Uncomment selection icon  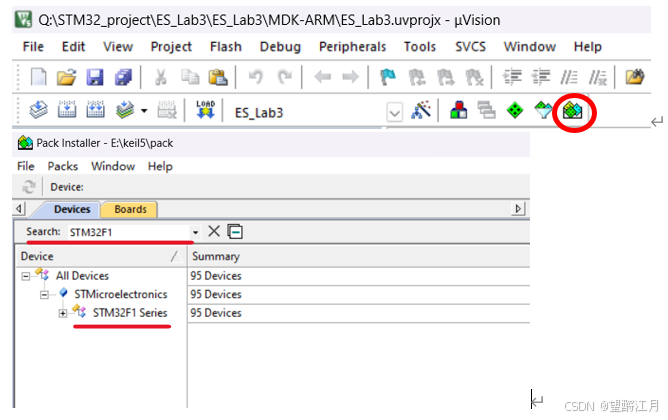tap(597, 77)
